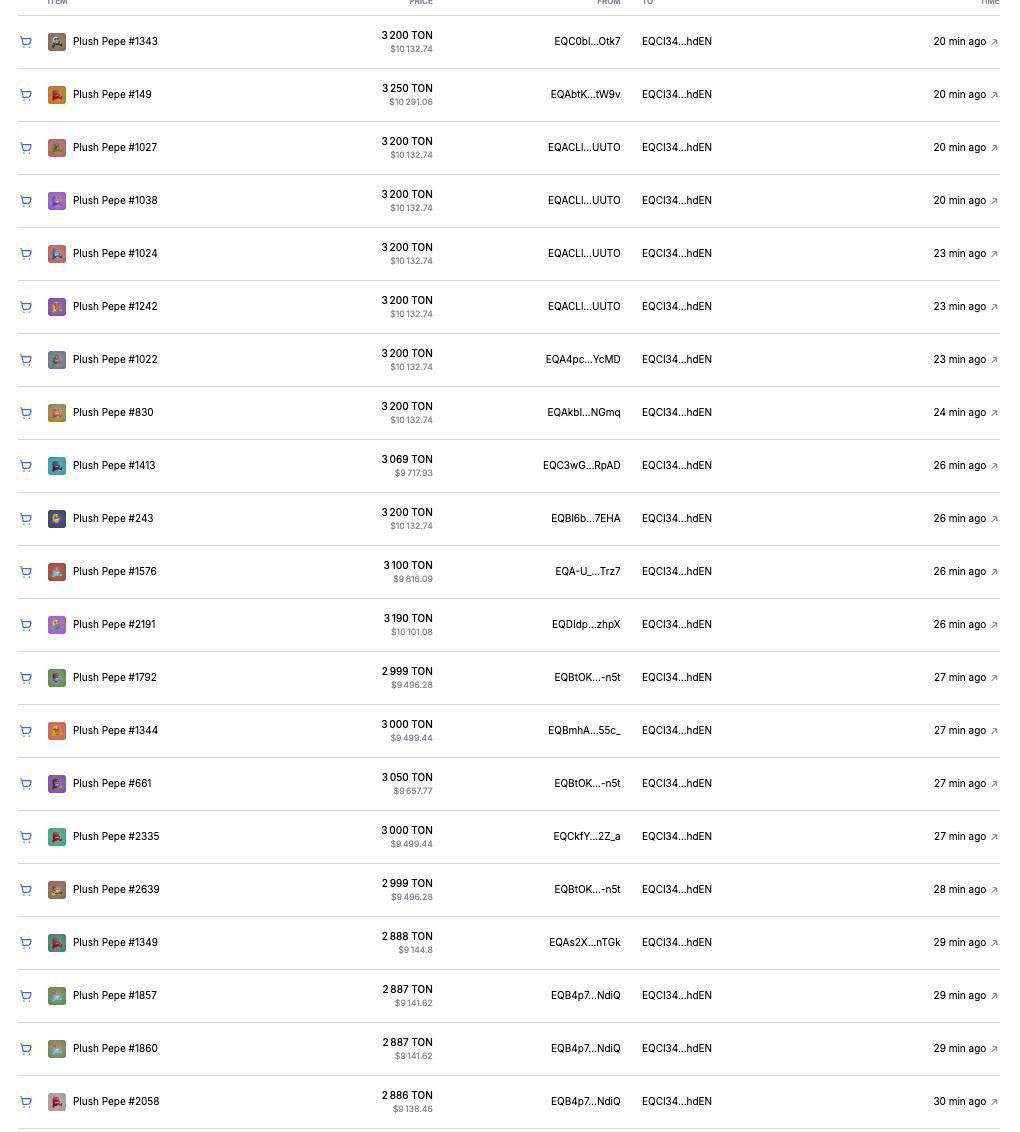
Task: Open the Plush Pepe #2335 item link
Action: tap(115, 837)
